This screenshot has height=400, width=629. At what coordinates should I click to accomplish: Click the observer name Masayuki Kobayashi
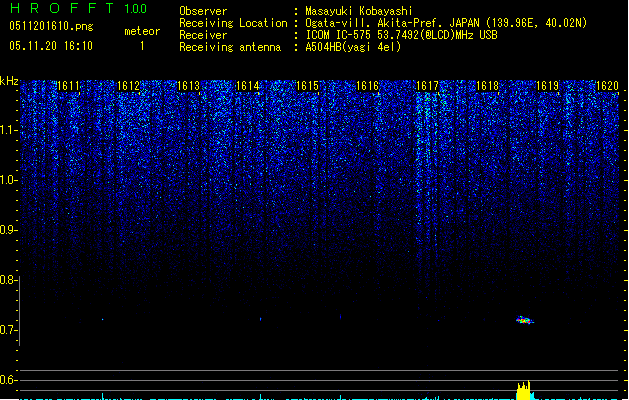359,11
